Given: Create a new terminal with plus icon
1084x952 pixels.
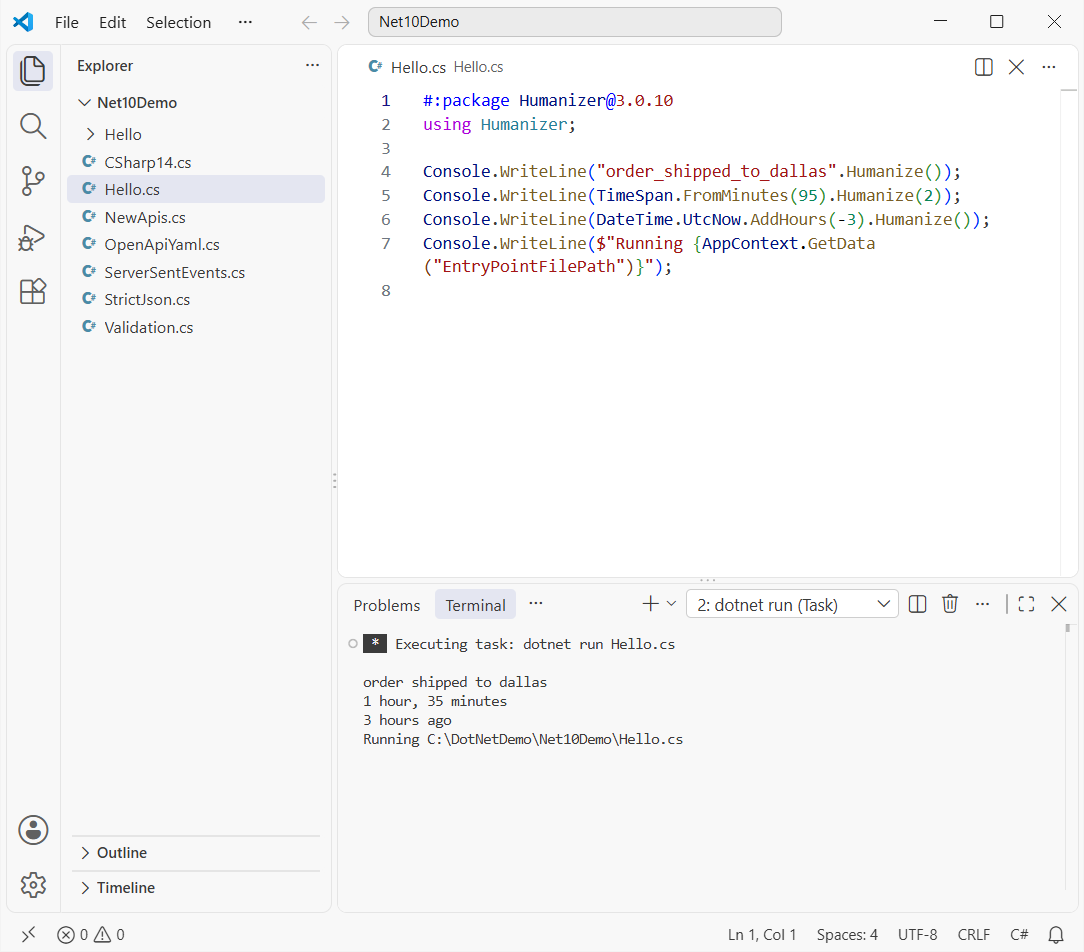Looking at the screenshot, I should (x=650, y=604).
